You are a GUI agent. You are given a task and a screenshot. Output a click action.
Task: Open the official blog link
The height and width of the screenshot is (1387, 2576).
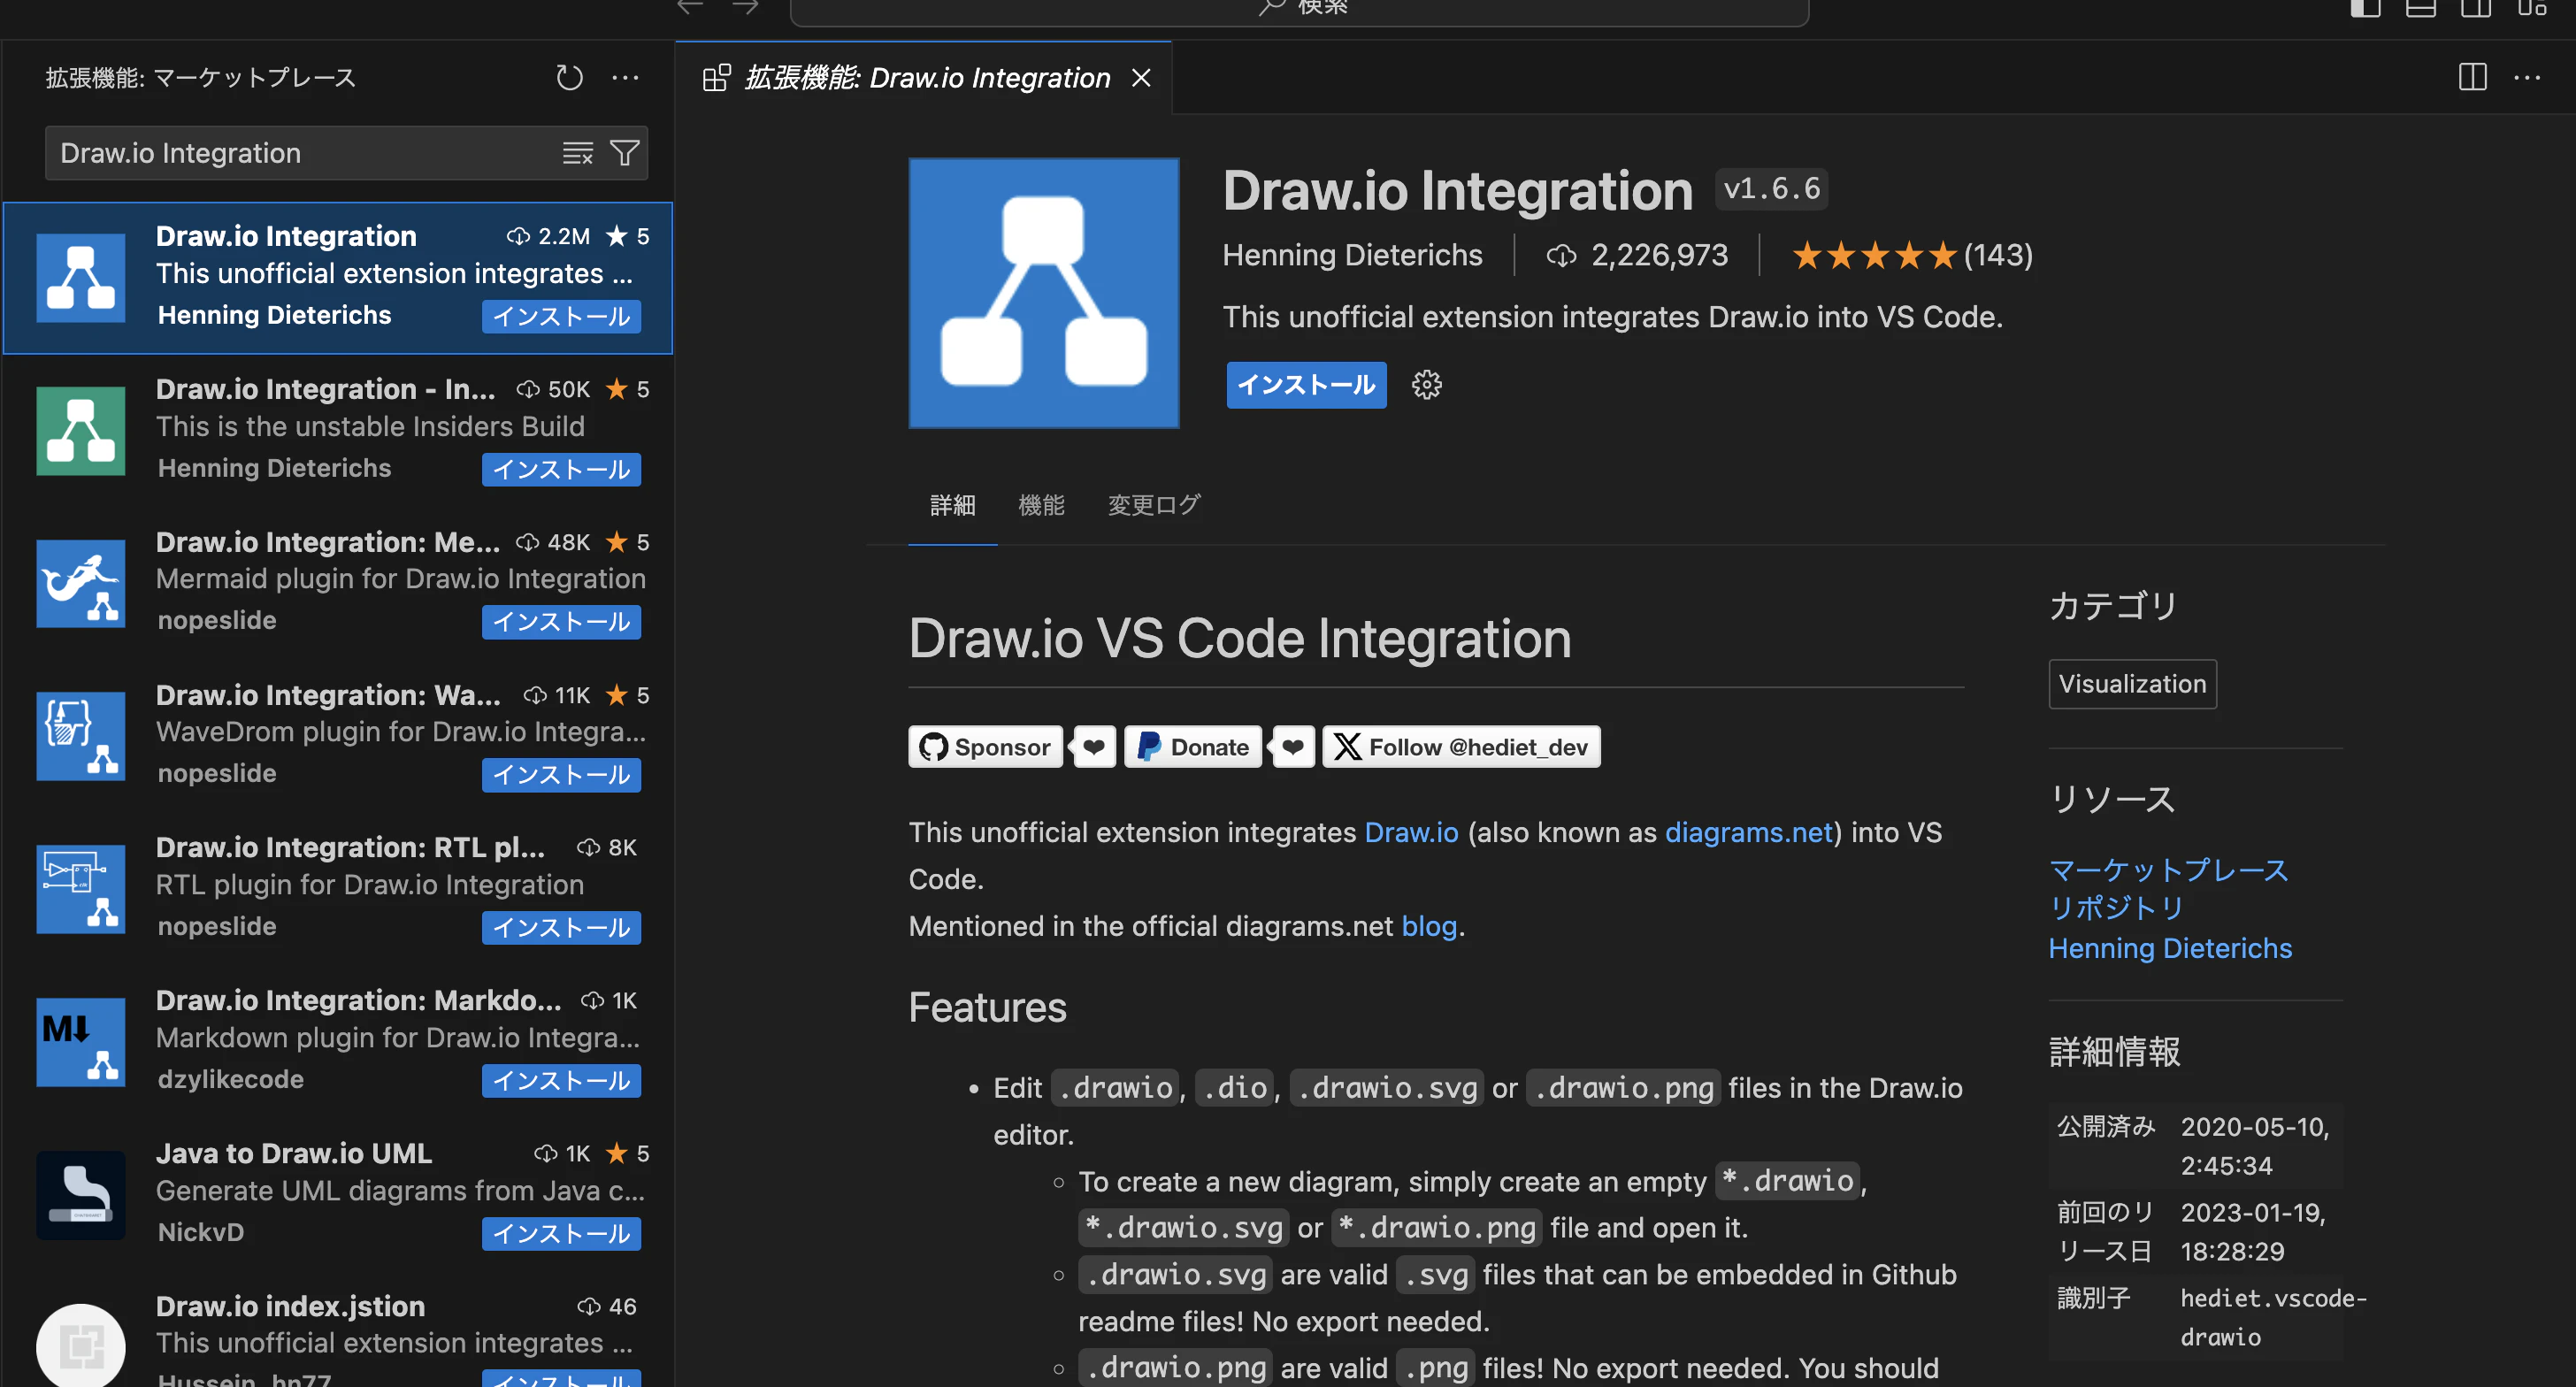point(1429,926)
